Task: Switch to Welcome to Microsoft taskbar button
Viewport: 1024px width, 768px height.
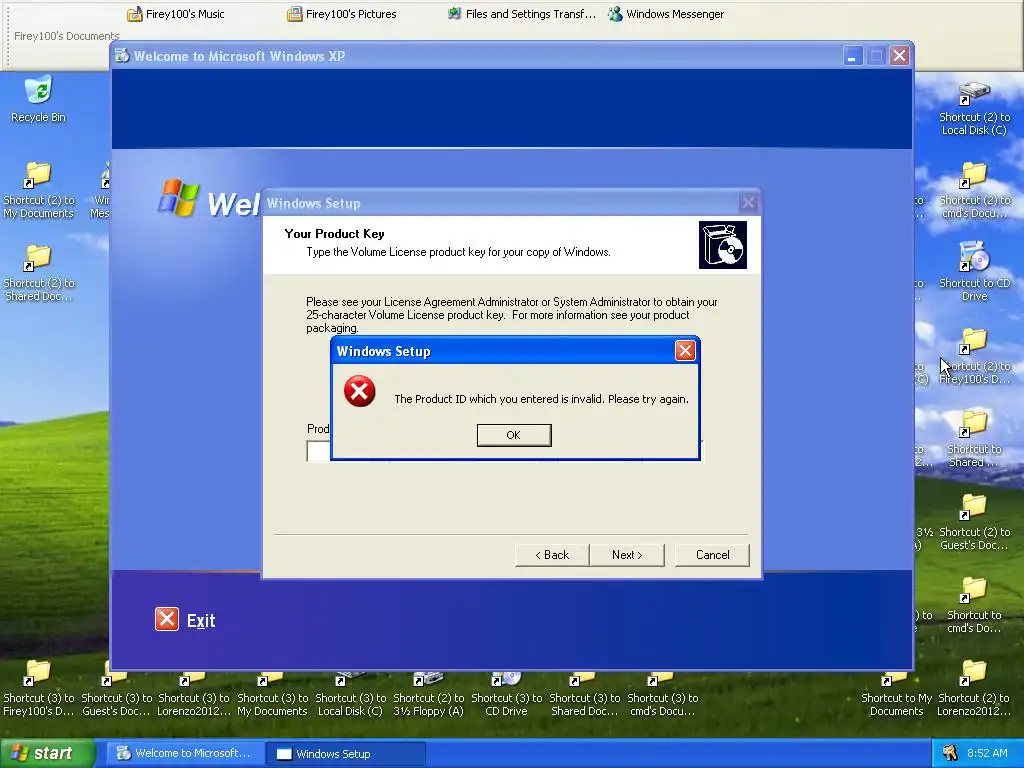Action: coord(184,753)
